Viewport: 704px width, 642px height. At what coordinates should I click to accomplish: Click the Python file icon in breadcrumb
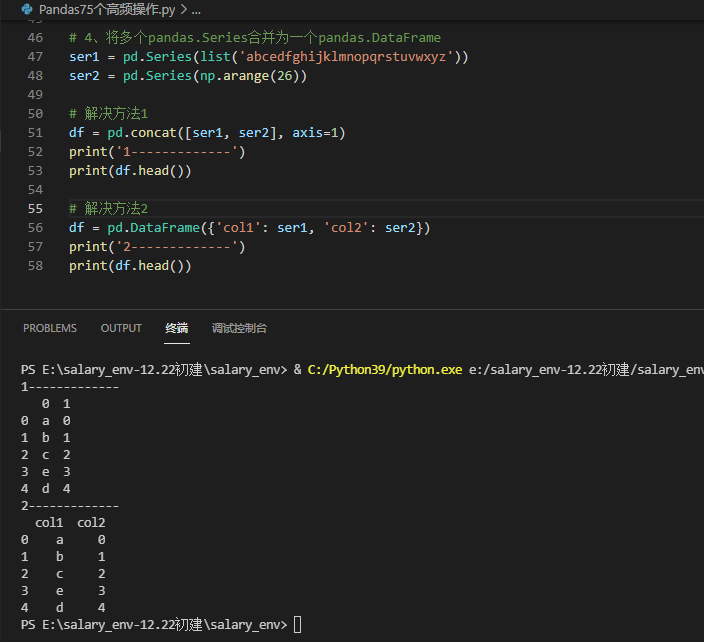tap(27, 9)
